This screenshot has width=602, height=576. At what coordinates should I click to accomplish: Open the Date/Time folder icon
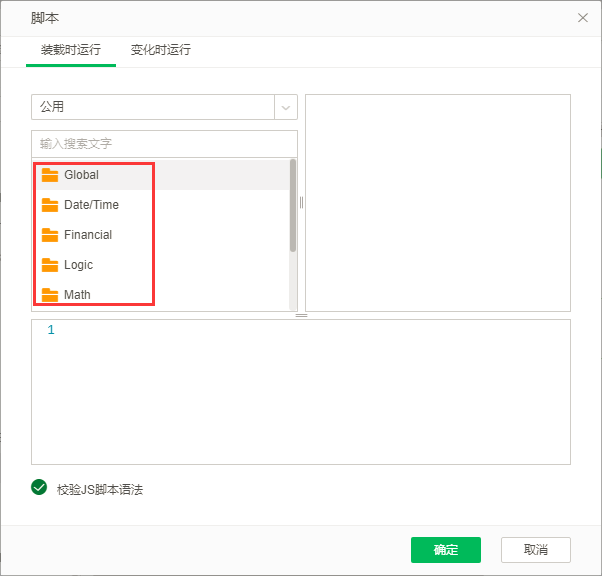pos(50,205)
